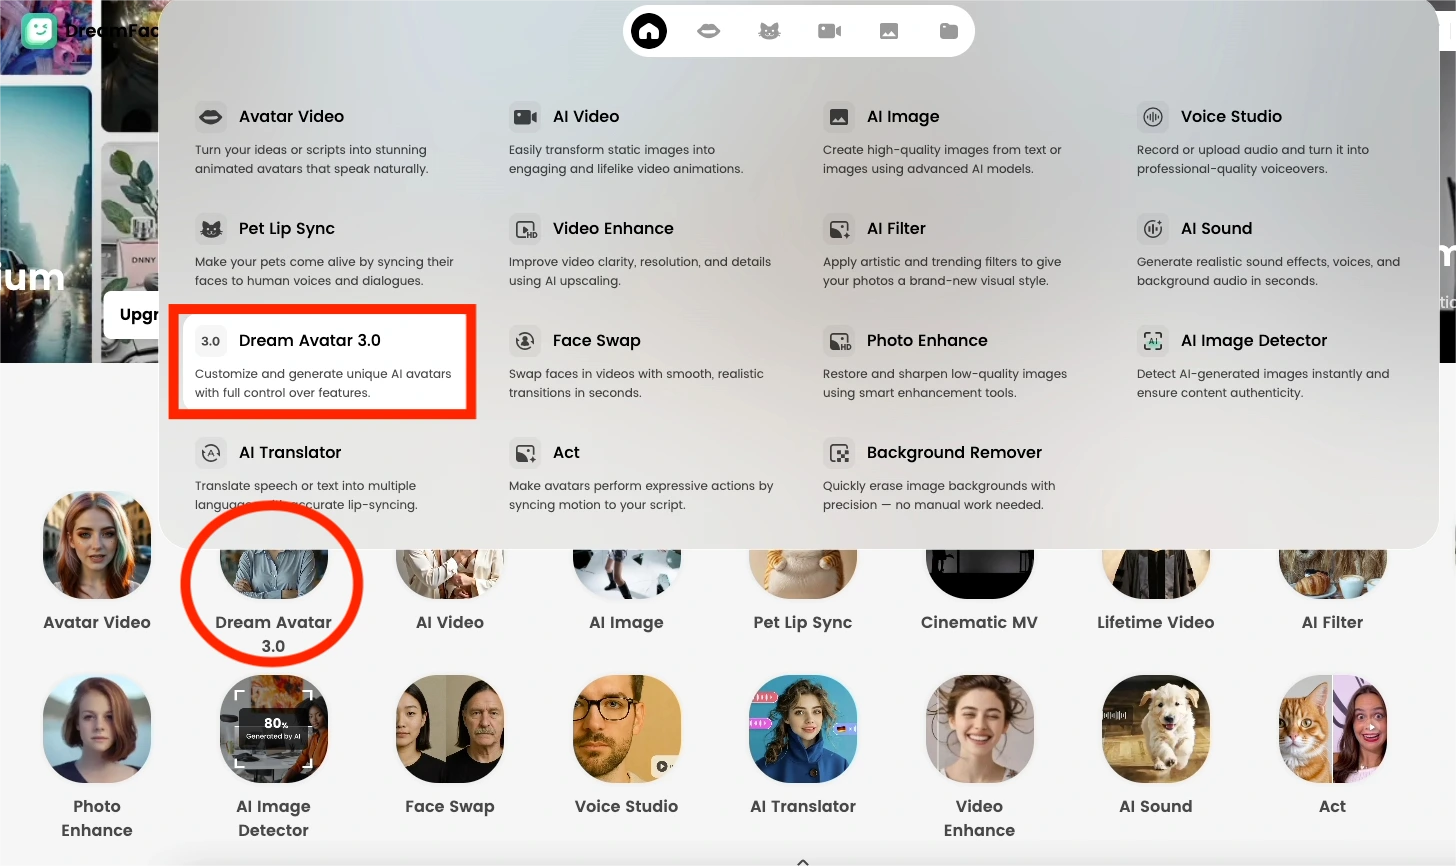Open the AI Image Detector menu icon

[x=1153, y=341]
